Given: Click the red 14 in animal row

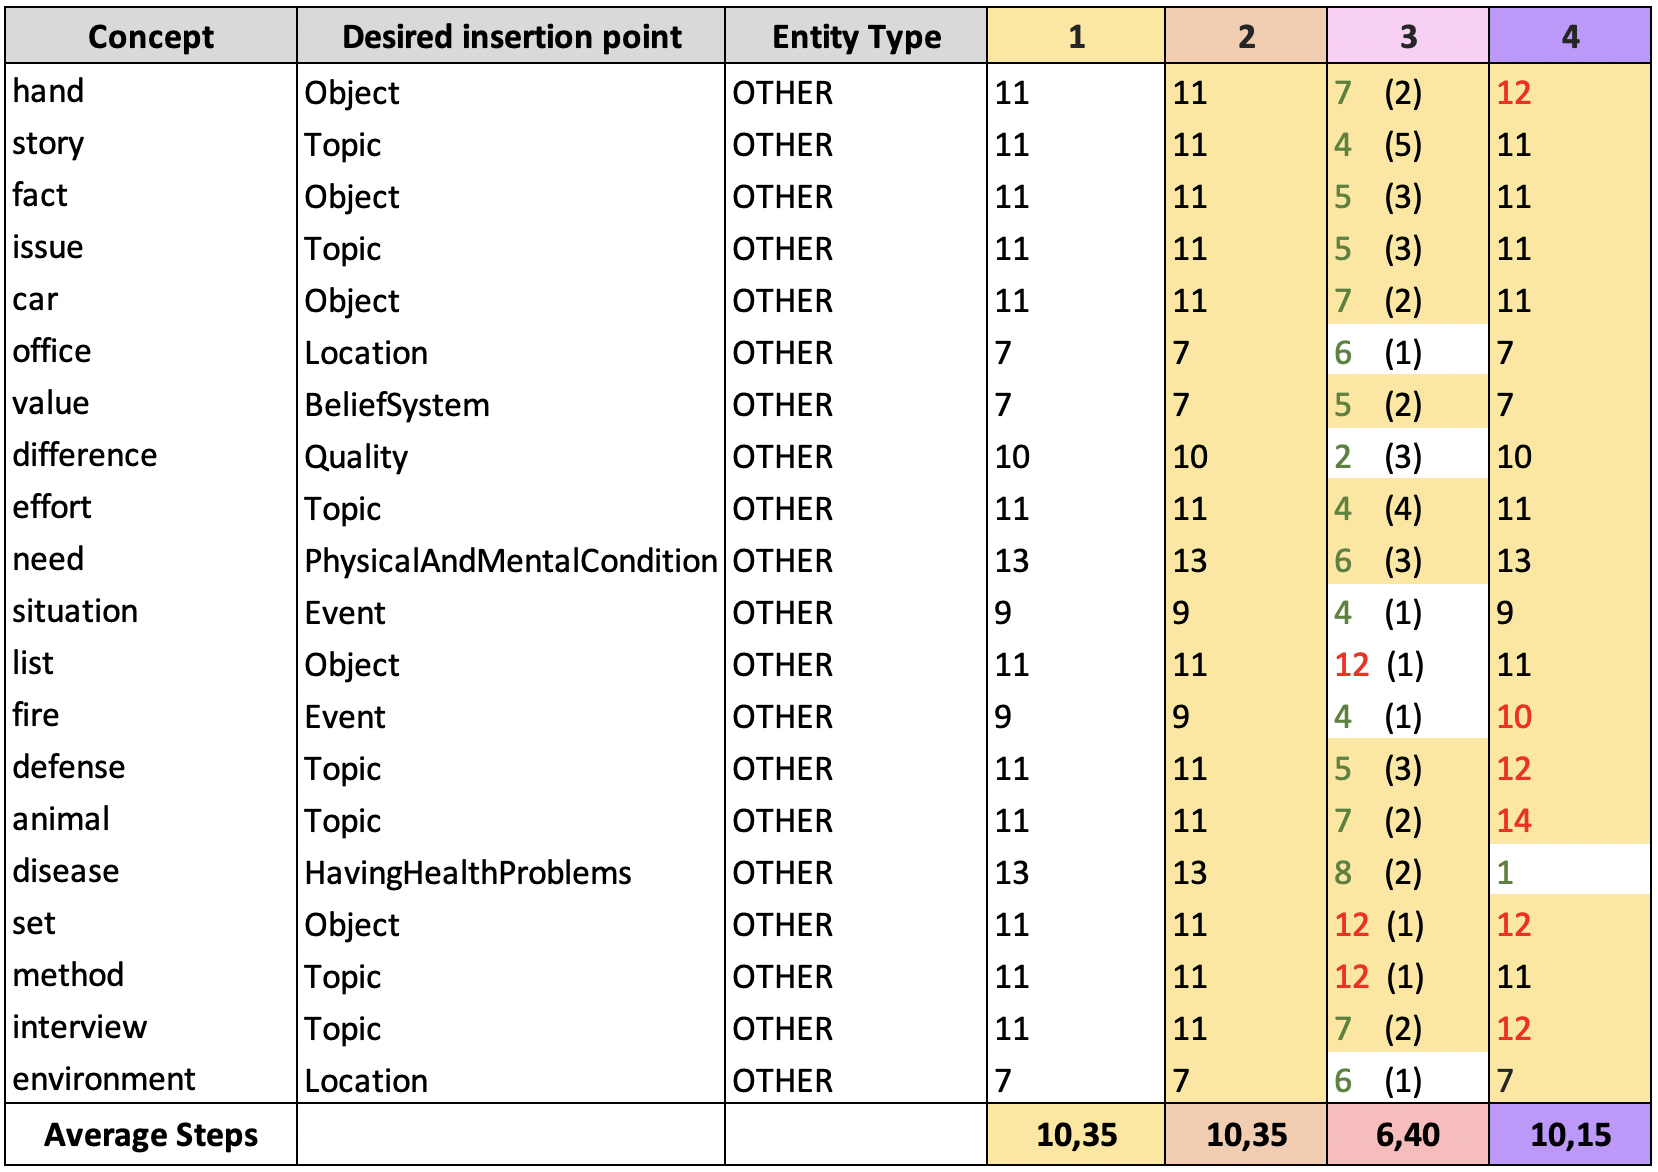Looking at the screenshot, I should (1514, 821).
